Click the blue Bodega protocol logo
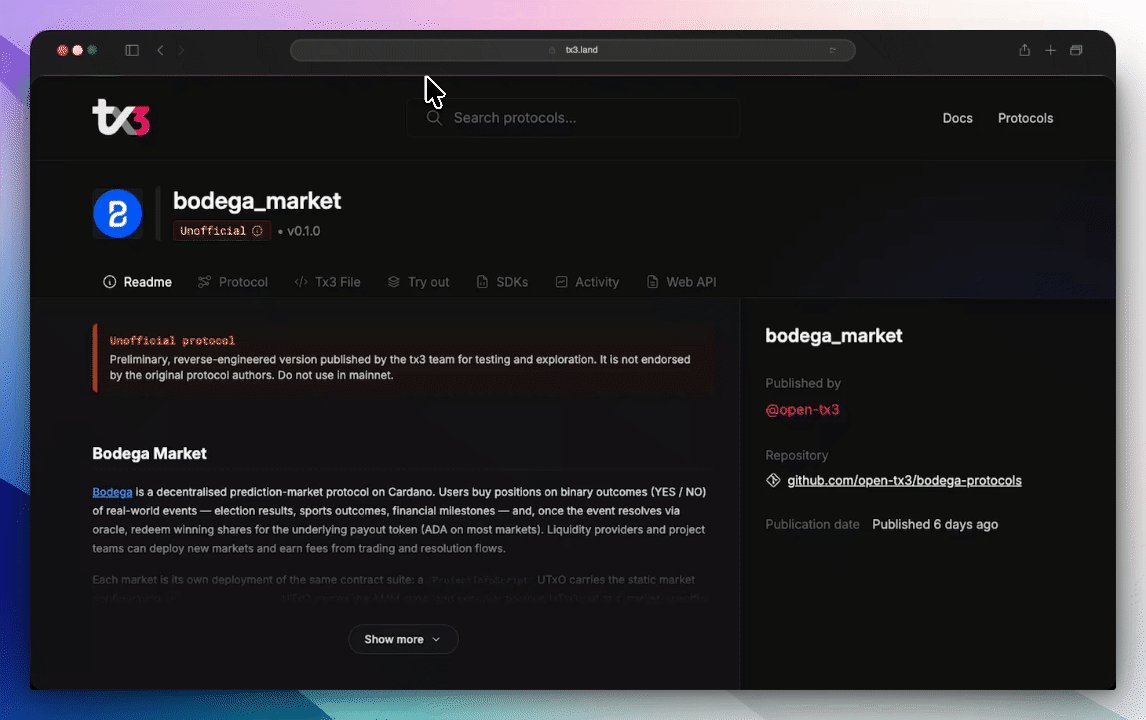Image resolution: width=1146 pixels, height=720 pixels. click(x=118, y=213)
